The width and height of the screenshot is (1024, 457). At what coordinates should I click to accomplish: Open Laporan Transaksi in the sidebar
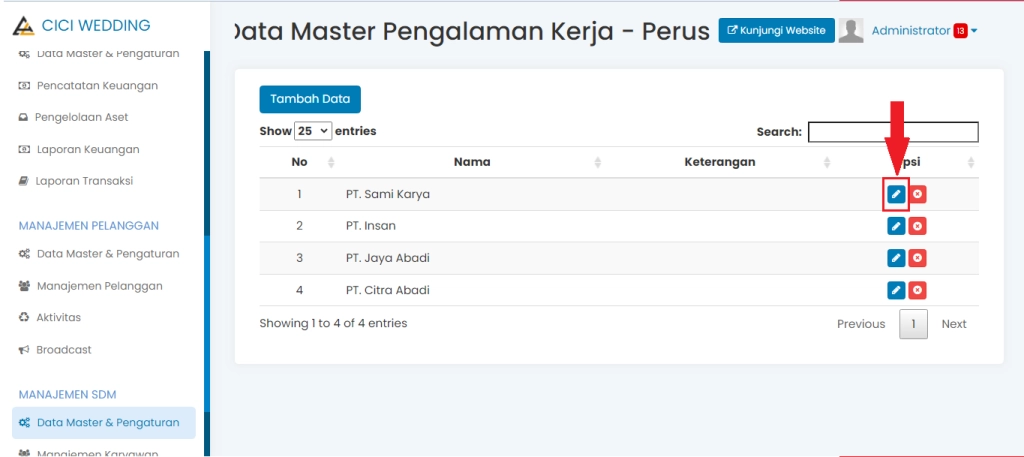84,181
